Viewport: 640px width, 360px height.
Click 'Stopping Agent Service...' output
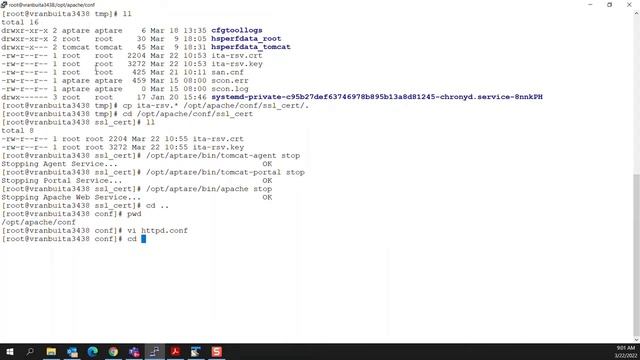pyautogui.click(x=59, y=164)
